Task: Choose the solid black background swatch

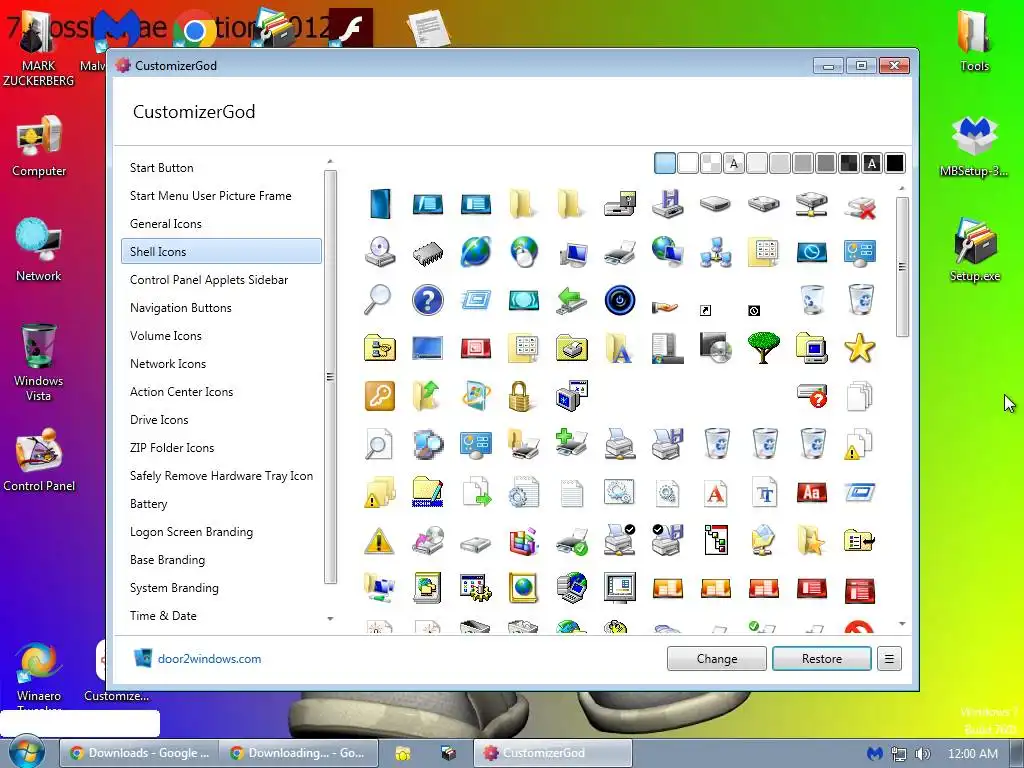Action: click(895, 163)
